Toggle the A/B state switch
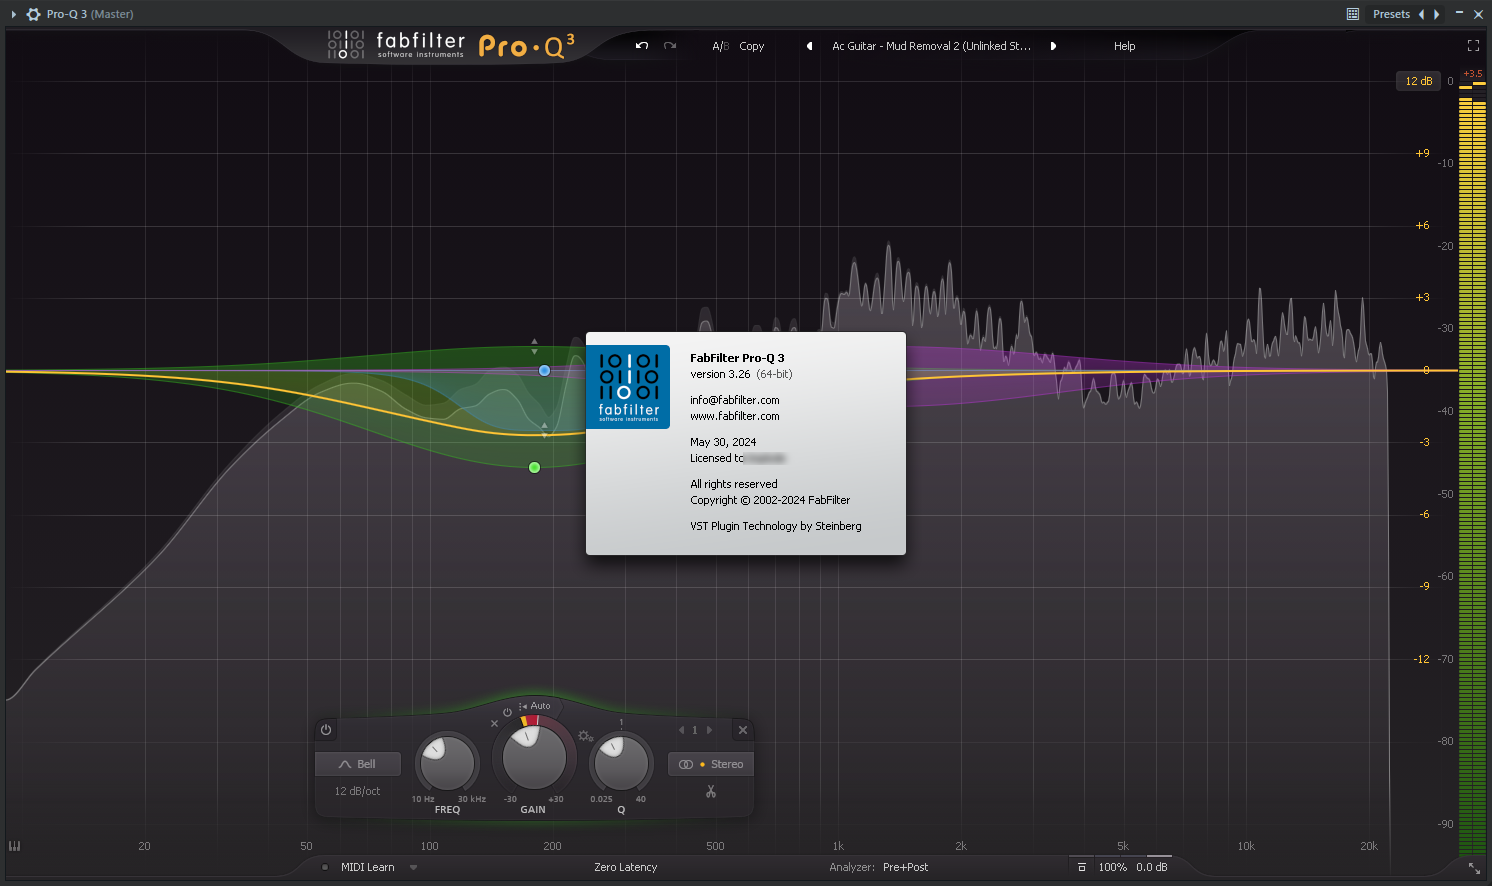The width and height of the screenshot is (1492, 886). coord(720,46)
